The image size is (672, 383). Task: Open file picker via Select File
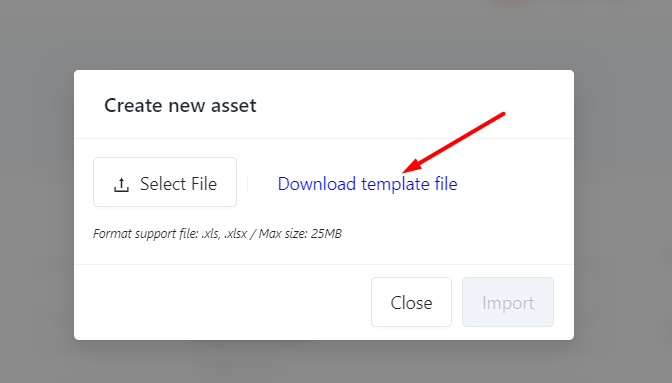coord(165,182)
